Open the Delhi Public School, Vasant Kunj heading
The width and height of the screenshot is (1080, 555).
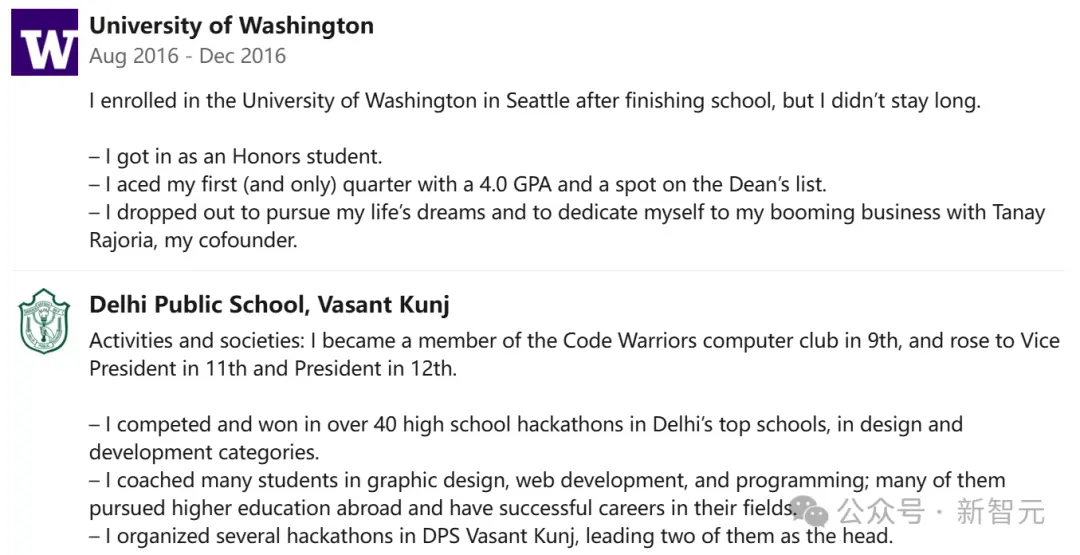[269, 304]
